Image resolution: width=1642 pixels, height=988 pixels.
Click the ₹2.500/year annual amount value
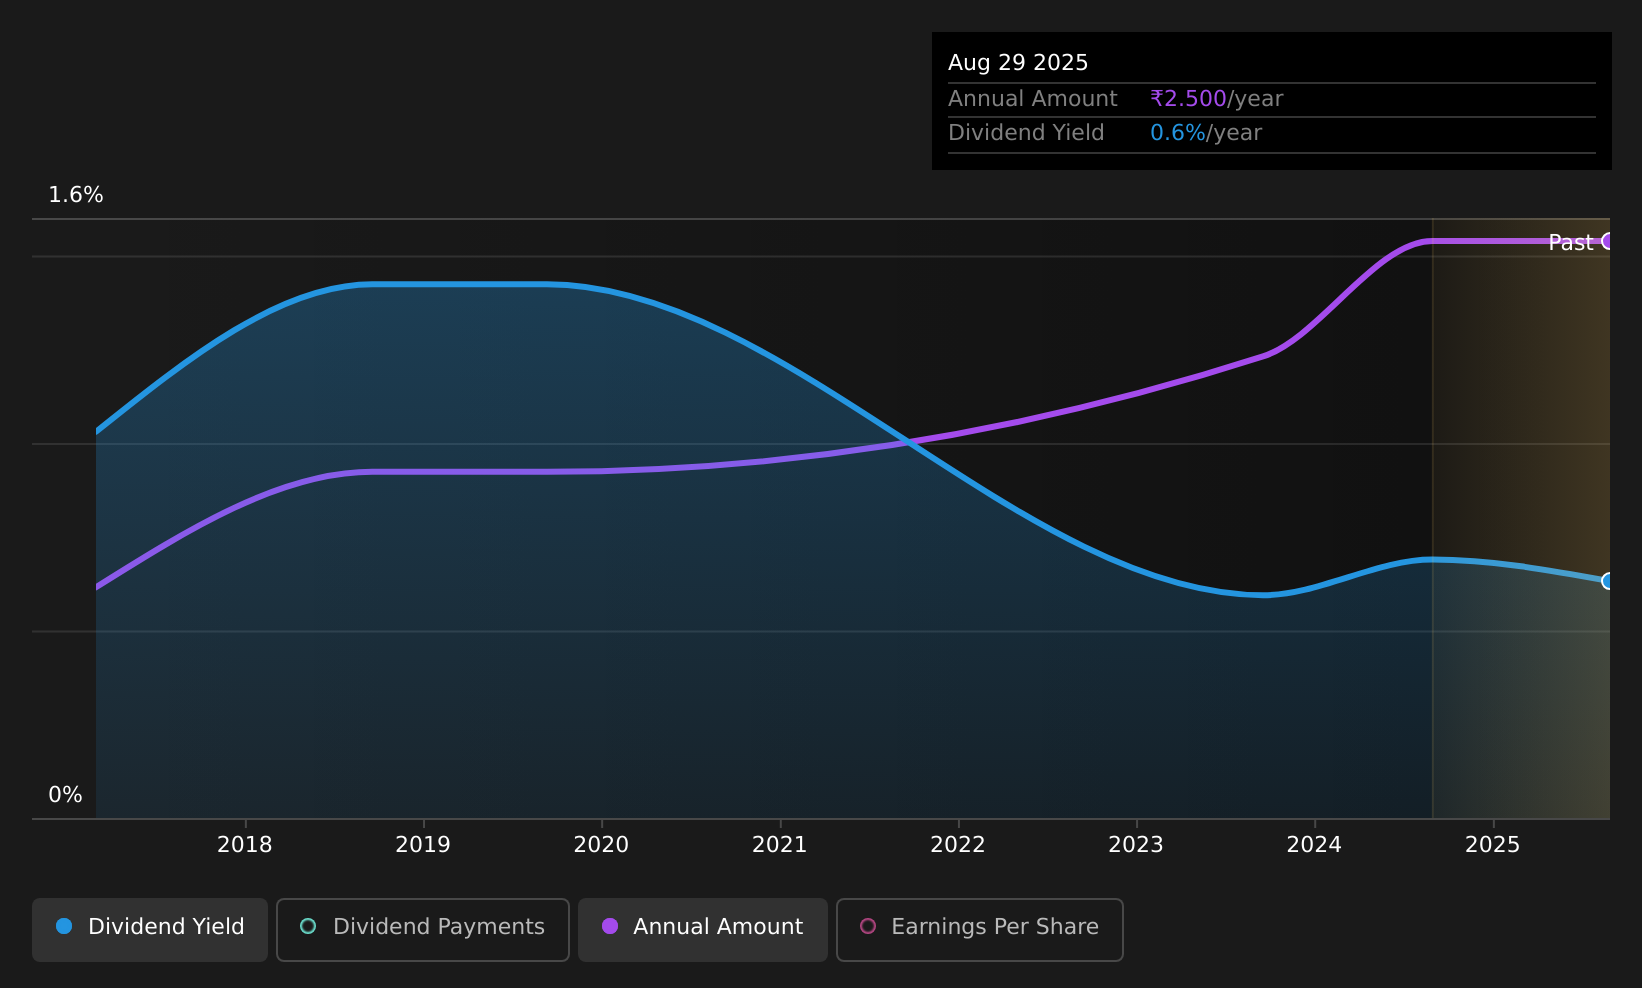pos(1216,99)
